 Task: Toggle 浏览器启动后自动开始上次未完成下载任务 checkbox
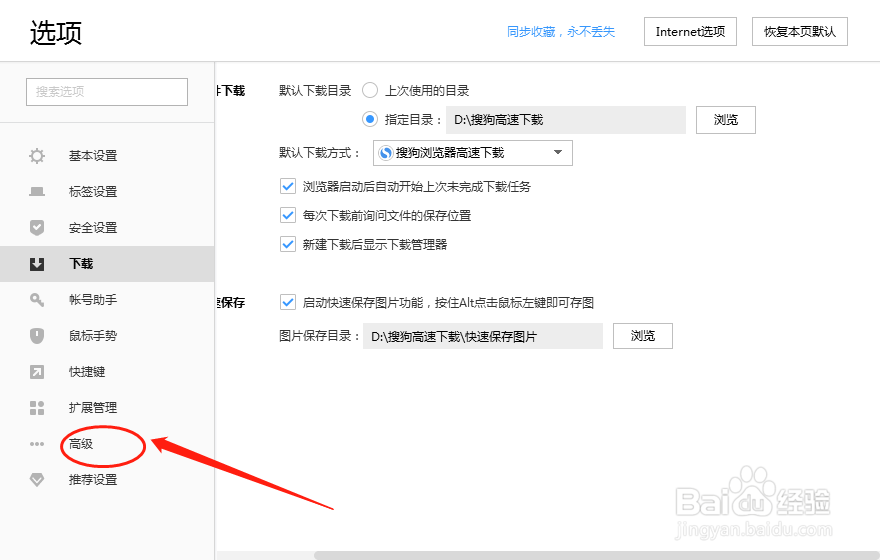288,186
